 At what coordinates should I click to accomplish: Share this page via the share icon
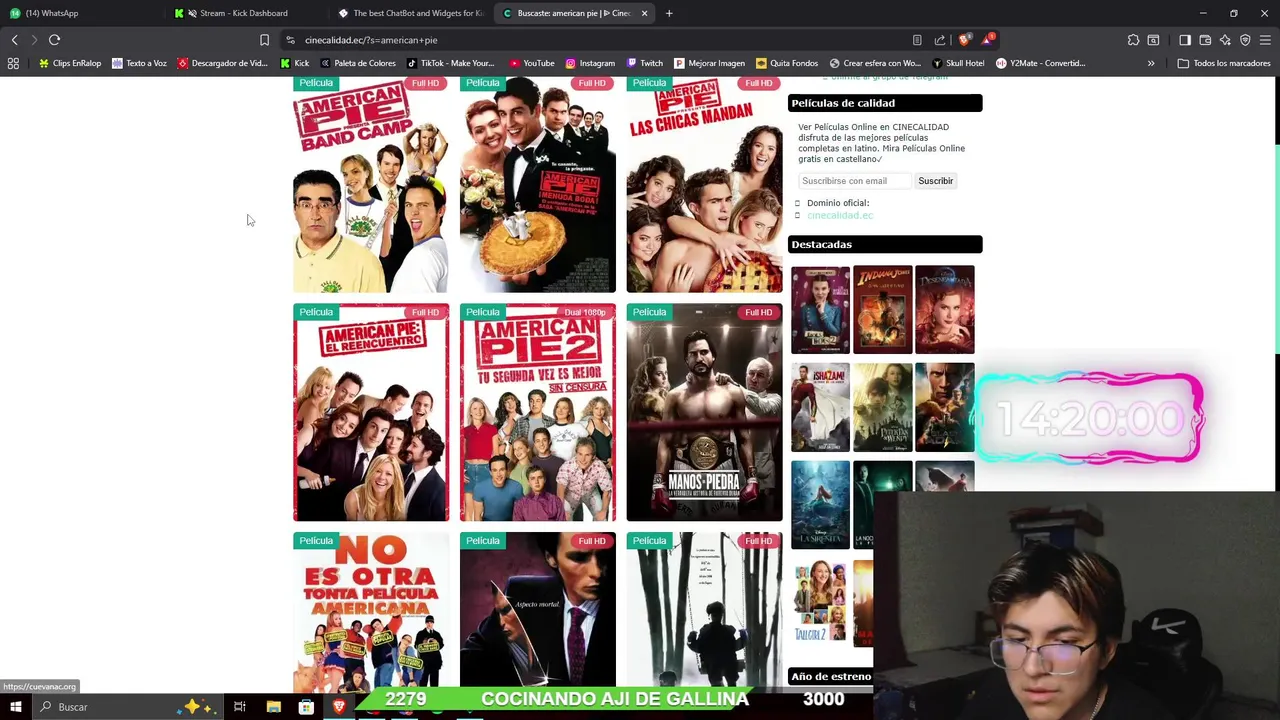[940, 40]
